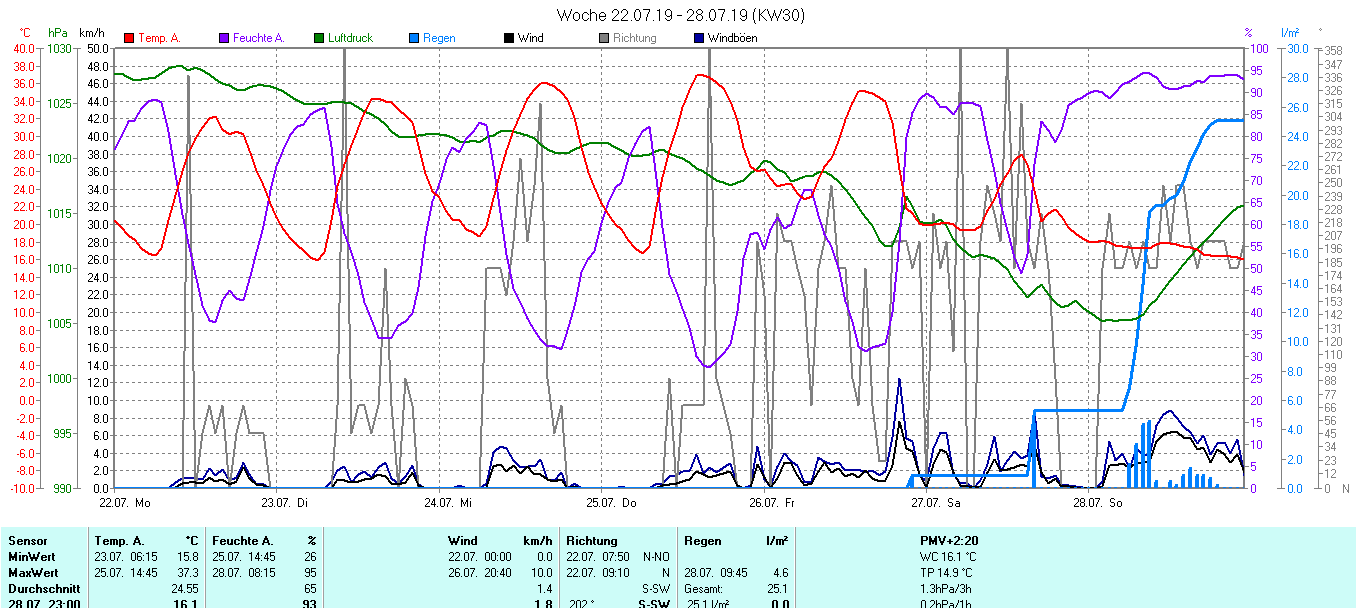Click the dark blue Windböen legend square
Screen dimensions: 1356x608
click(699, 38)
